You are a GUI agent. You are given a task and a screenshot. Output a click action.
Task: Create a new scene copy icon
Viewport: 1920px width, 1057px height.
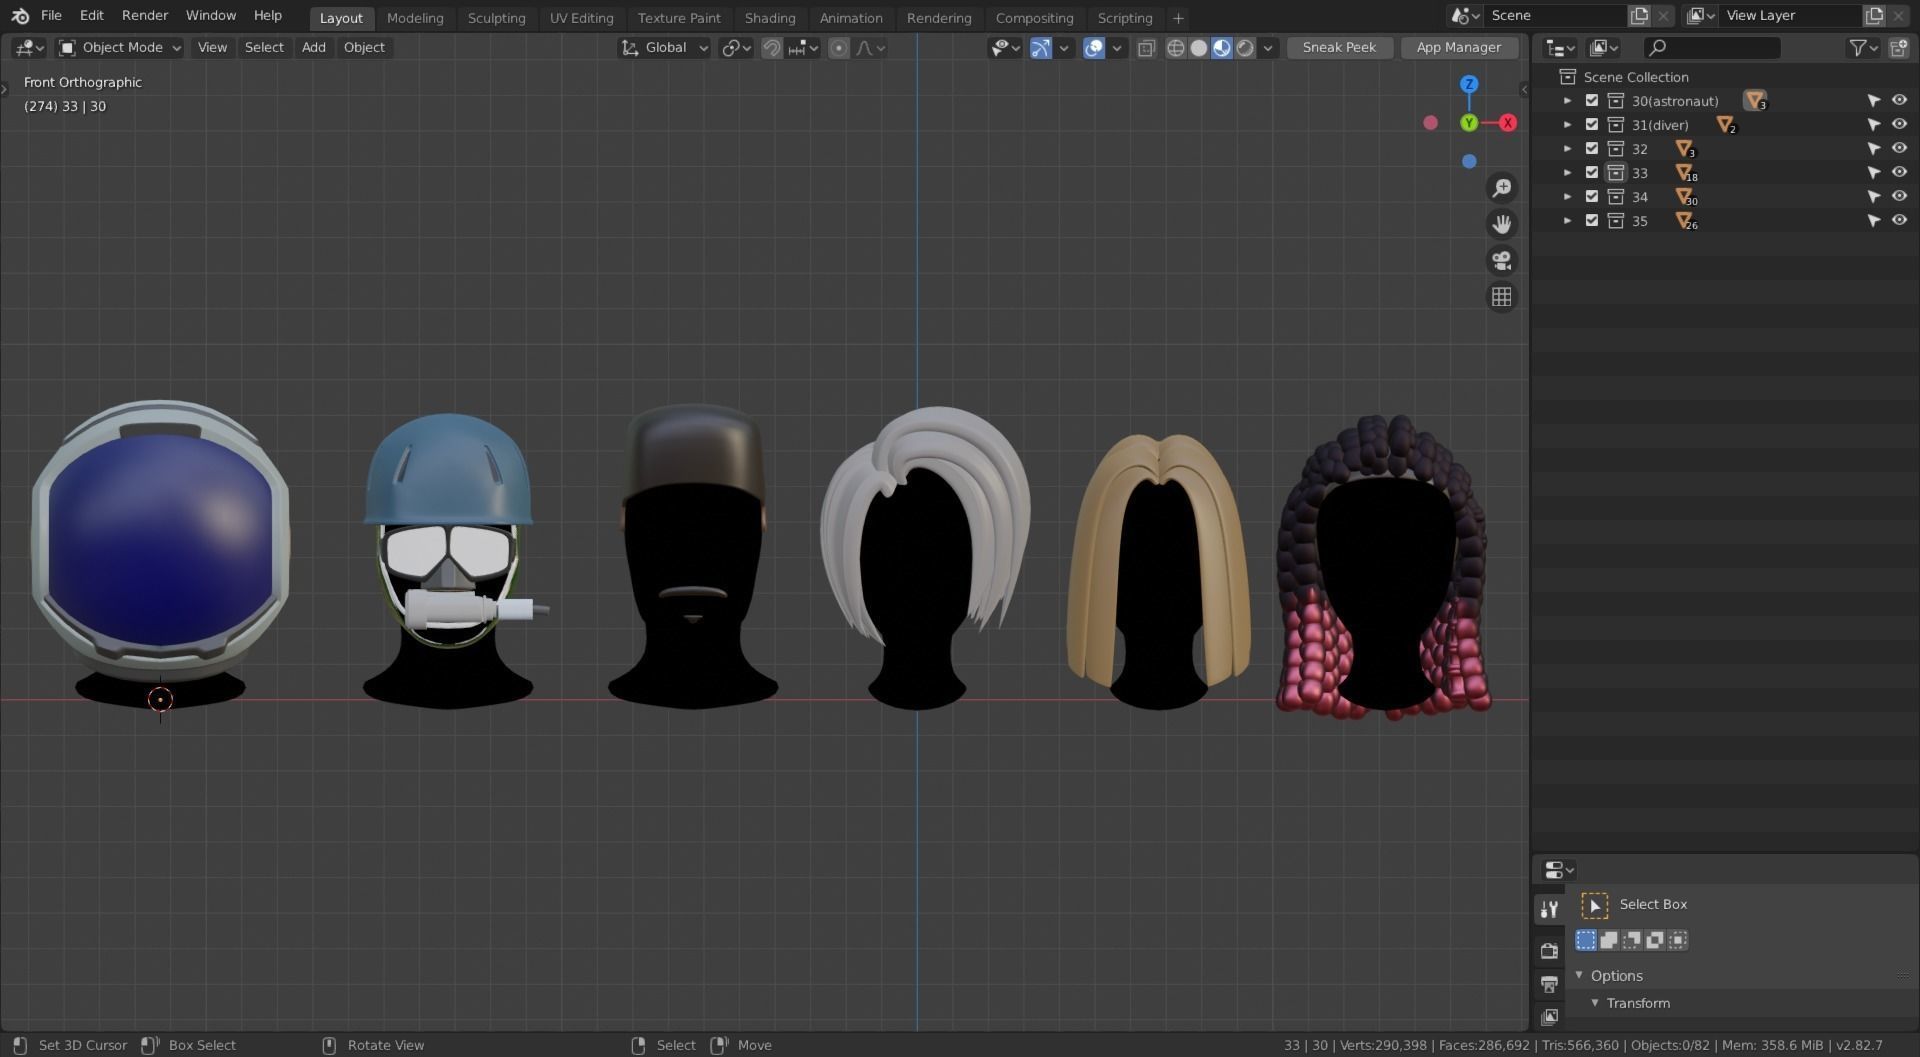click(x=1640, y=16)
